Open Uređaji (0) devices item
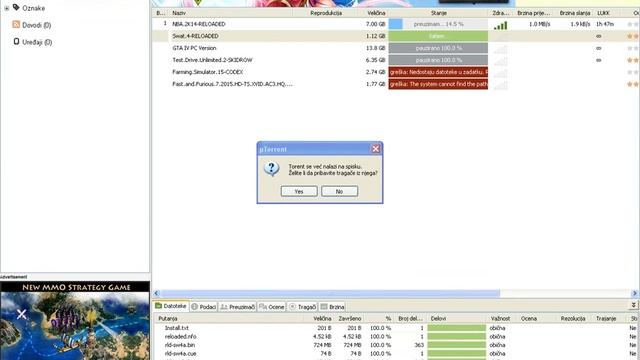The height and width of the screenshot is (360, 640). [37, 42]
